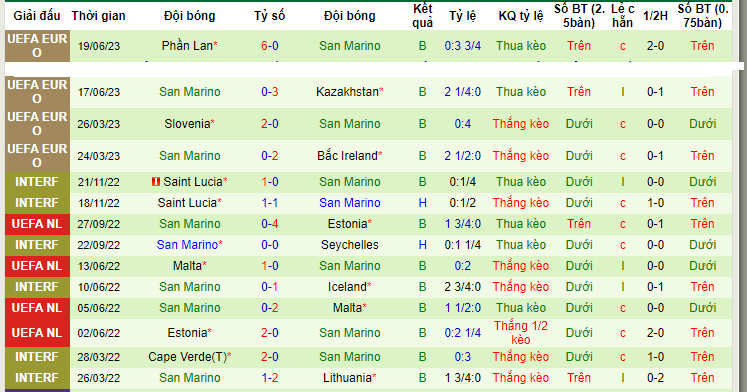This screenshot has height=392, width=747.
Task: Open the Phần Lan team link
Action: click(x=187, y=46)
